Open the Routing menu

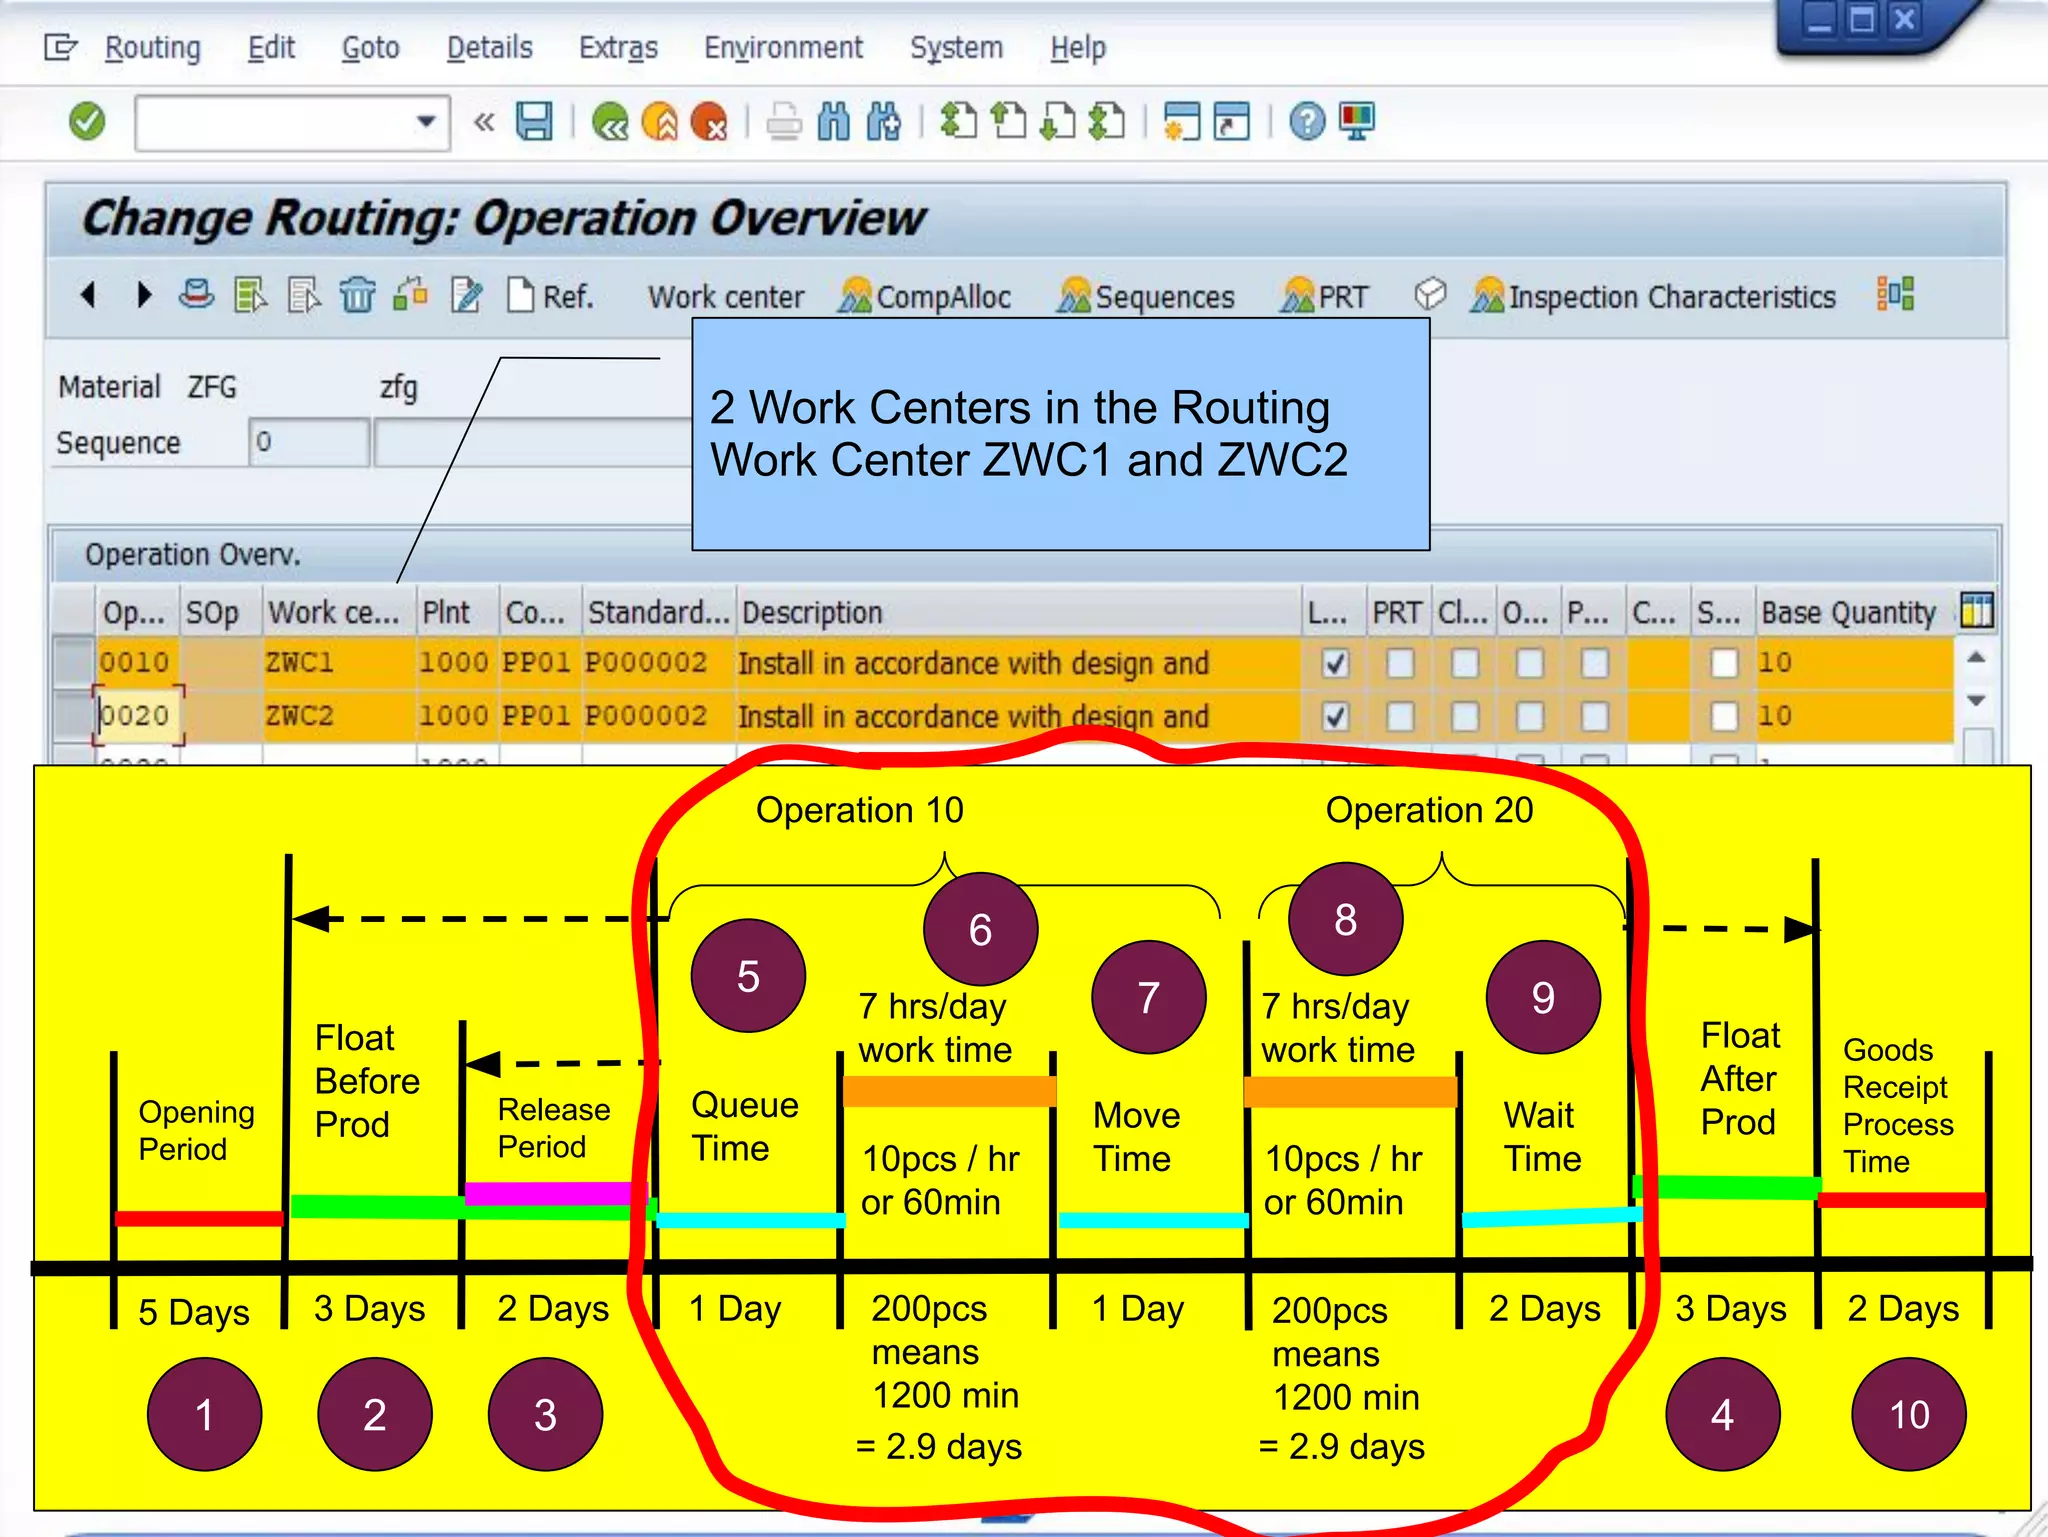pos(152,47)
